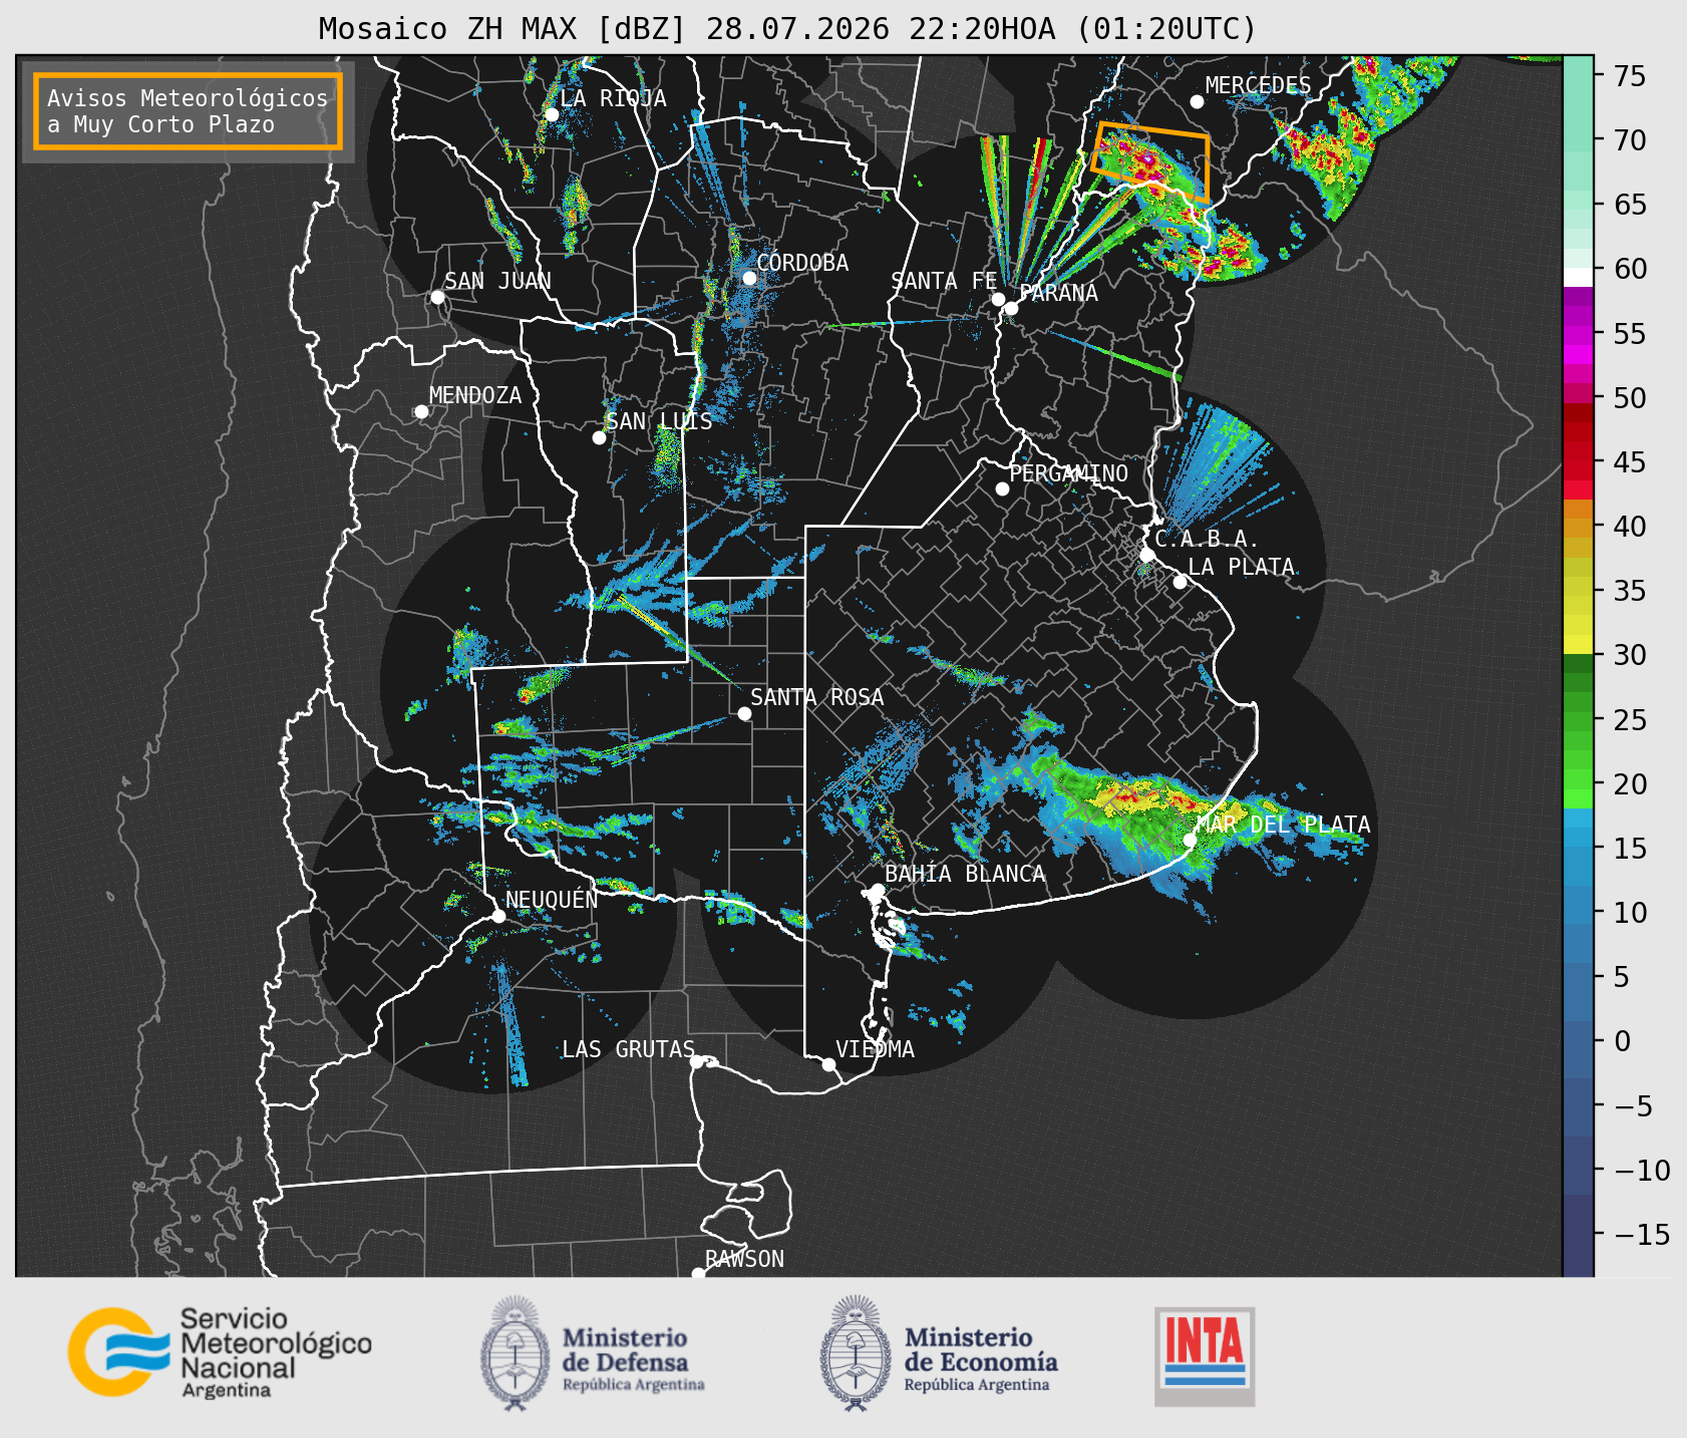The height and width of the screenshot is (1438, 1687).
Task: Pick the magenta 55 dBZ color band
Action: pyautogui.click(x=1578, y=333)
